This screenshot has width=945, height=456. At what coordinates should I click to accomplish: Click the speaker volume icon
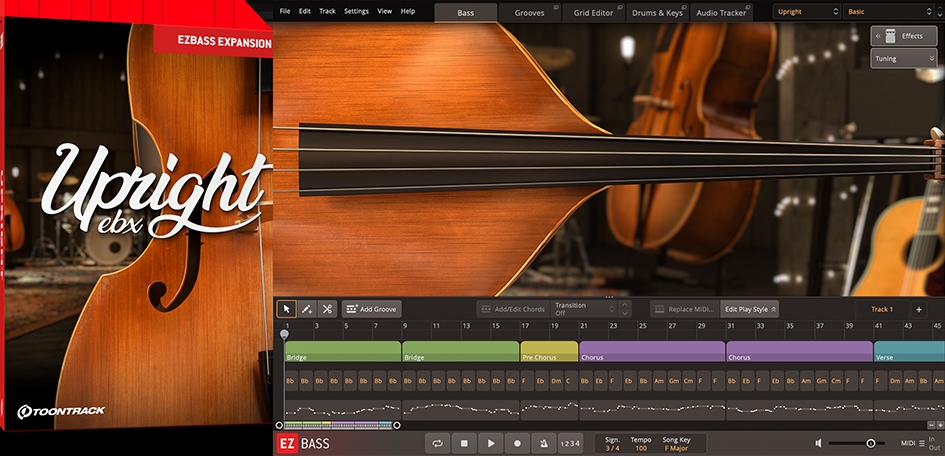(818, 443)
